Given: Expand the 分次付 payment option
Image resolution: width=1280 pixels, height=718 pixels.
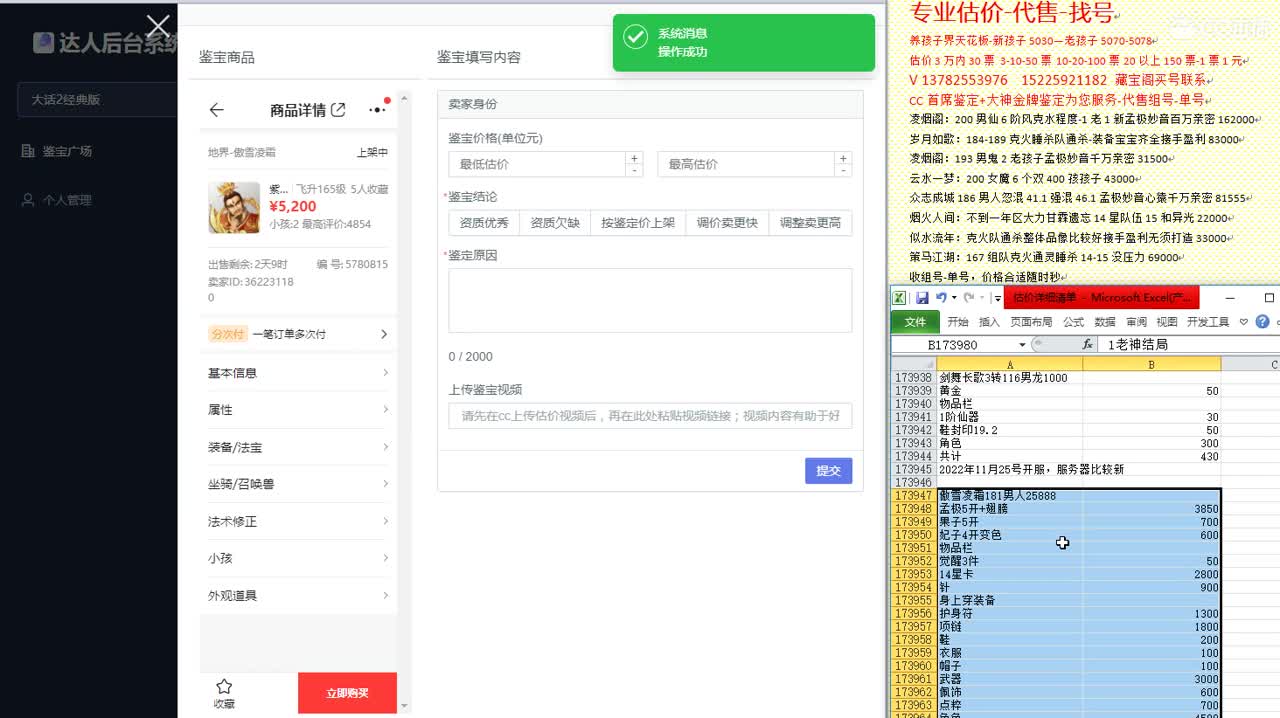Looking at the screenshot, I should (x=298, y=334).
